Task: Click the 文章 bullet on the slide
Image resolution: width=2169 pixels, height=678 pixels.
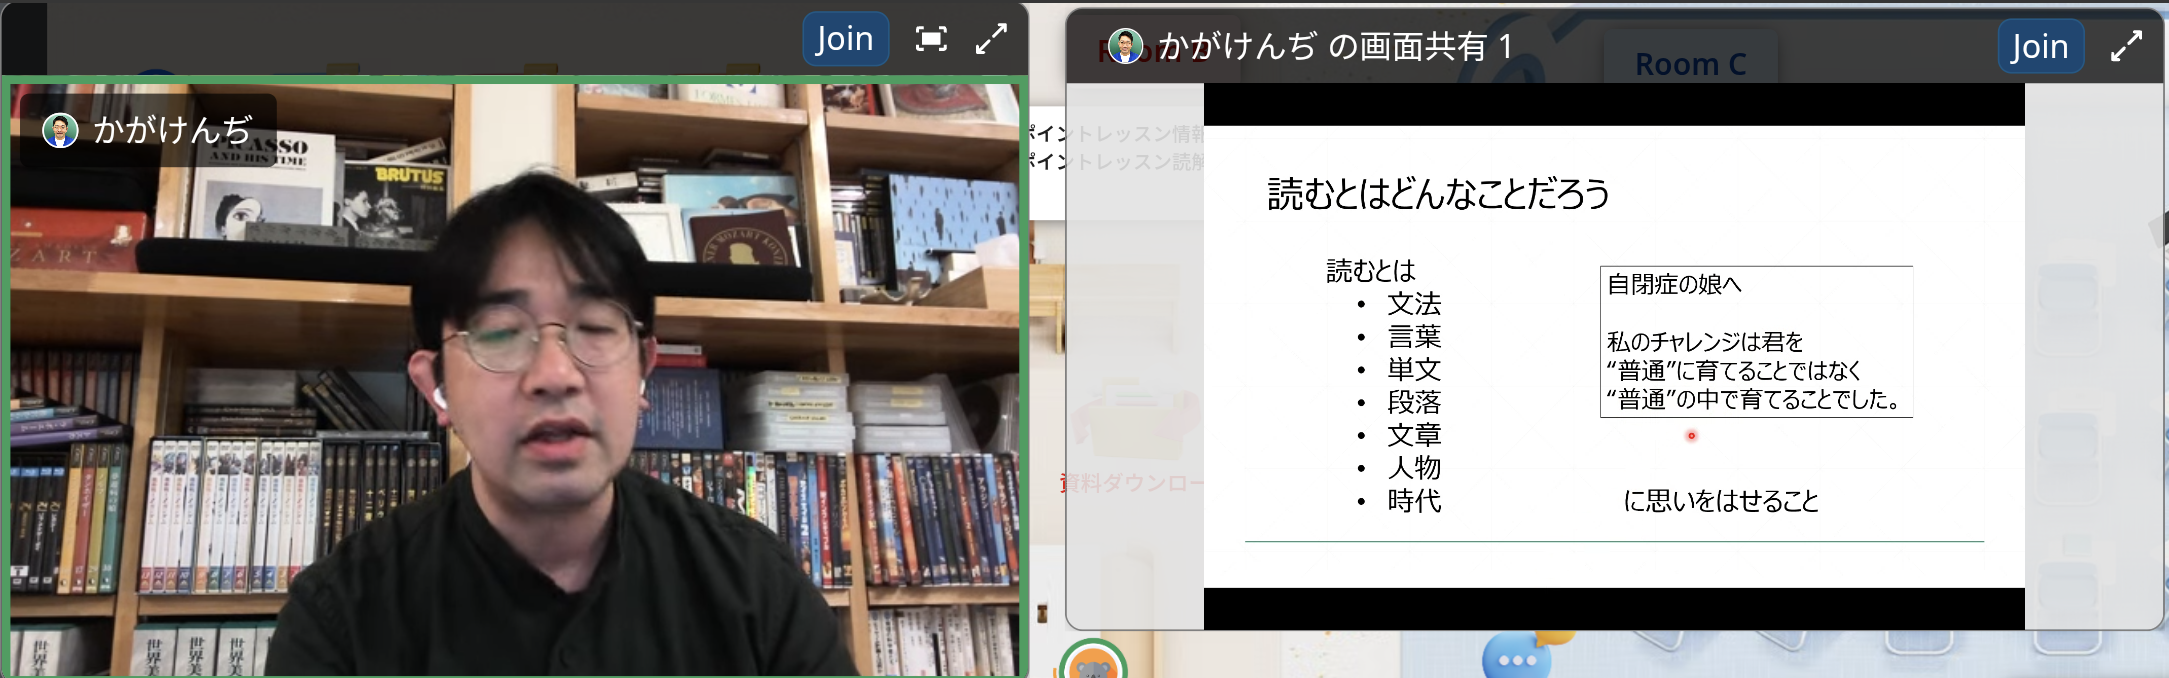Action: click(x=1414, y=435)
